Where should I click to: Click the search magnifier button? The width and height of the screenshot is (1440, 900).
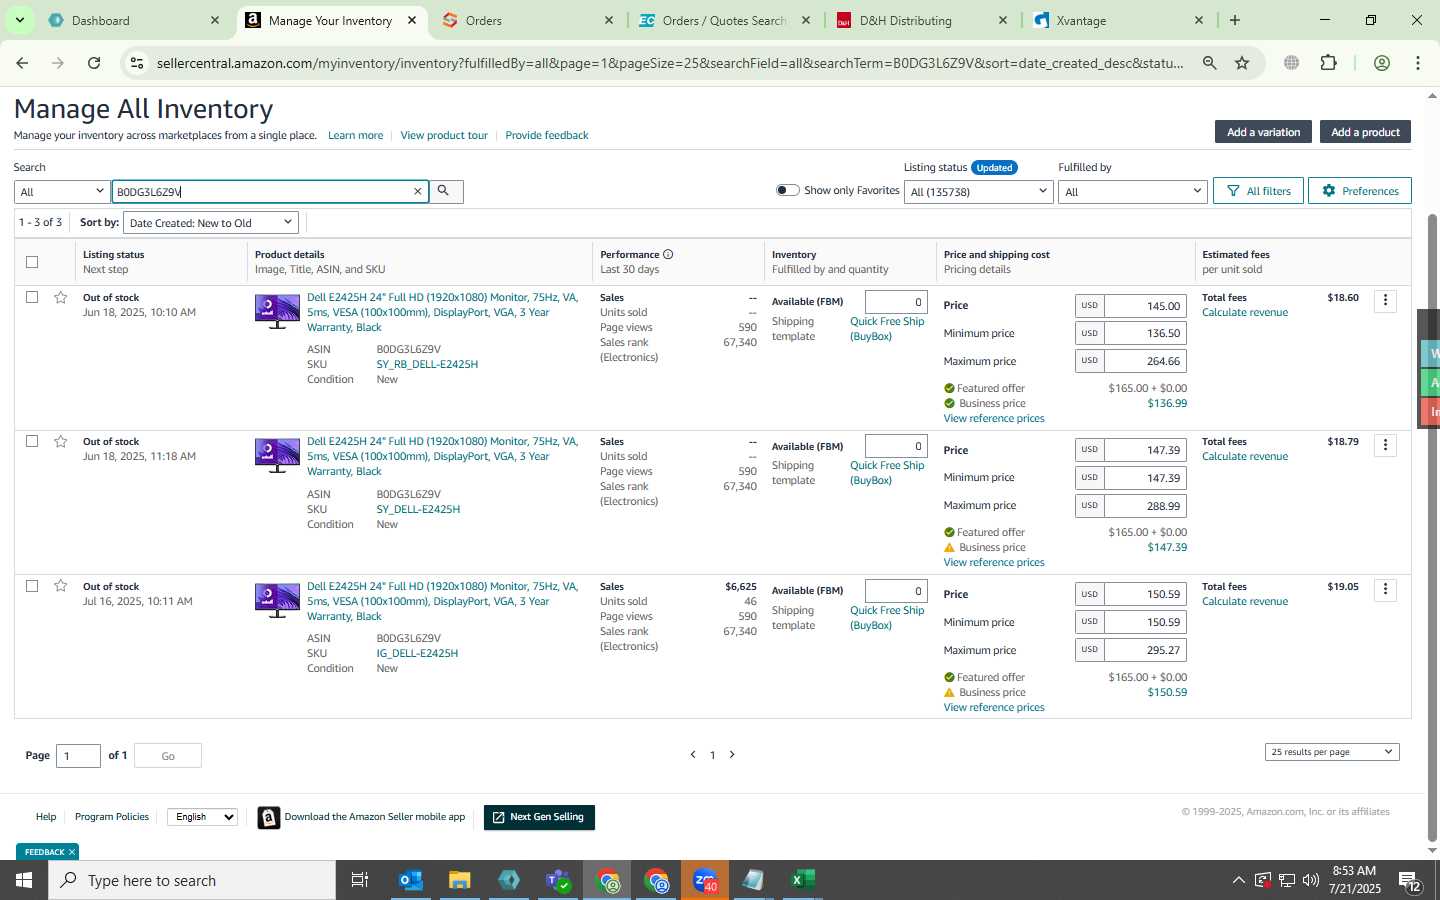[445, 191]
